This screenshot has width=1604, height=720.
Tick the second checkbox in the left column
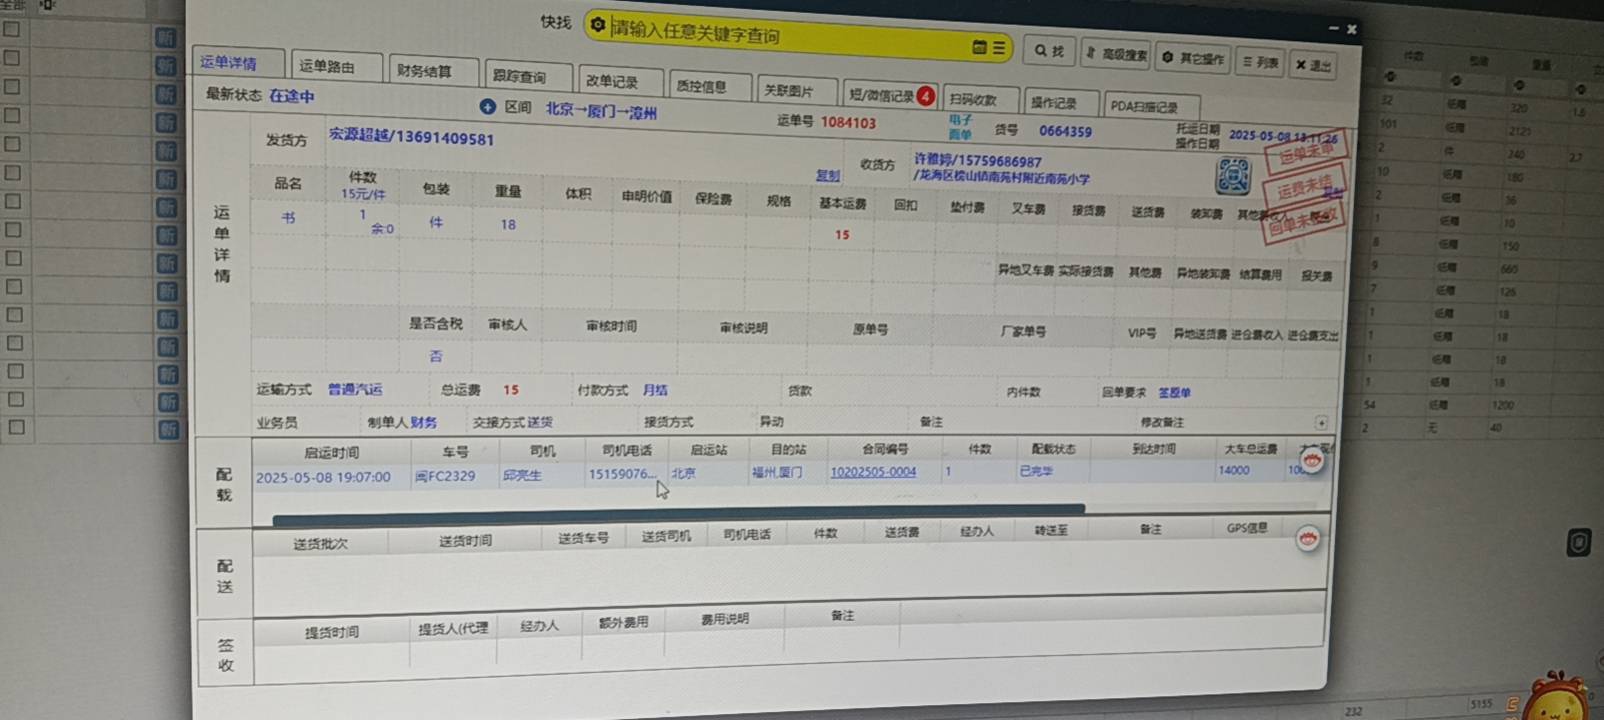12,58
